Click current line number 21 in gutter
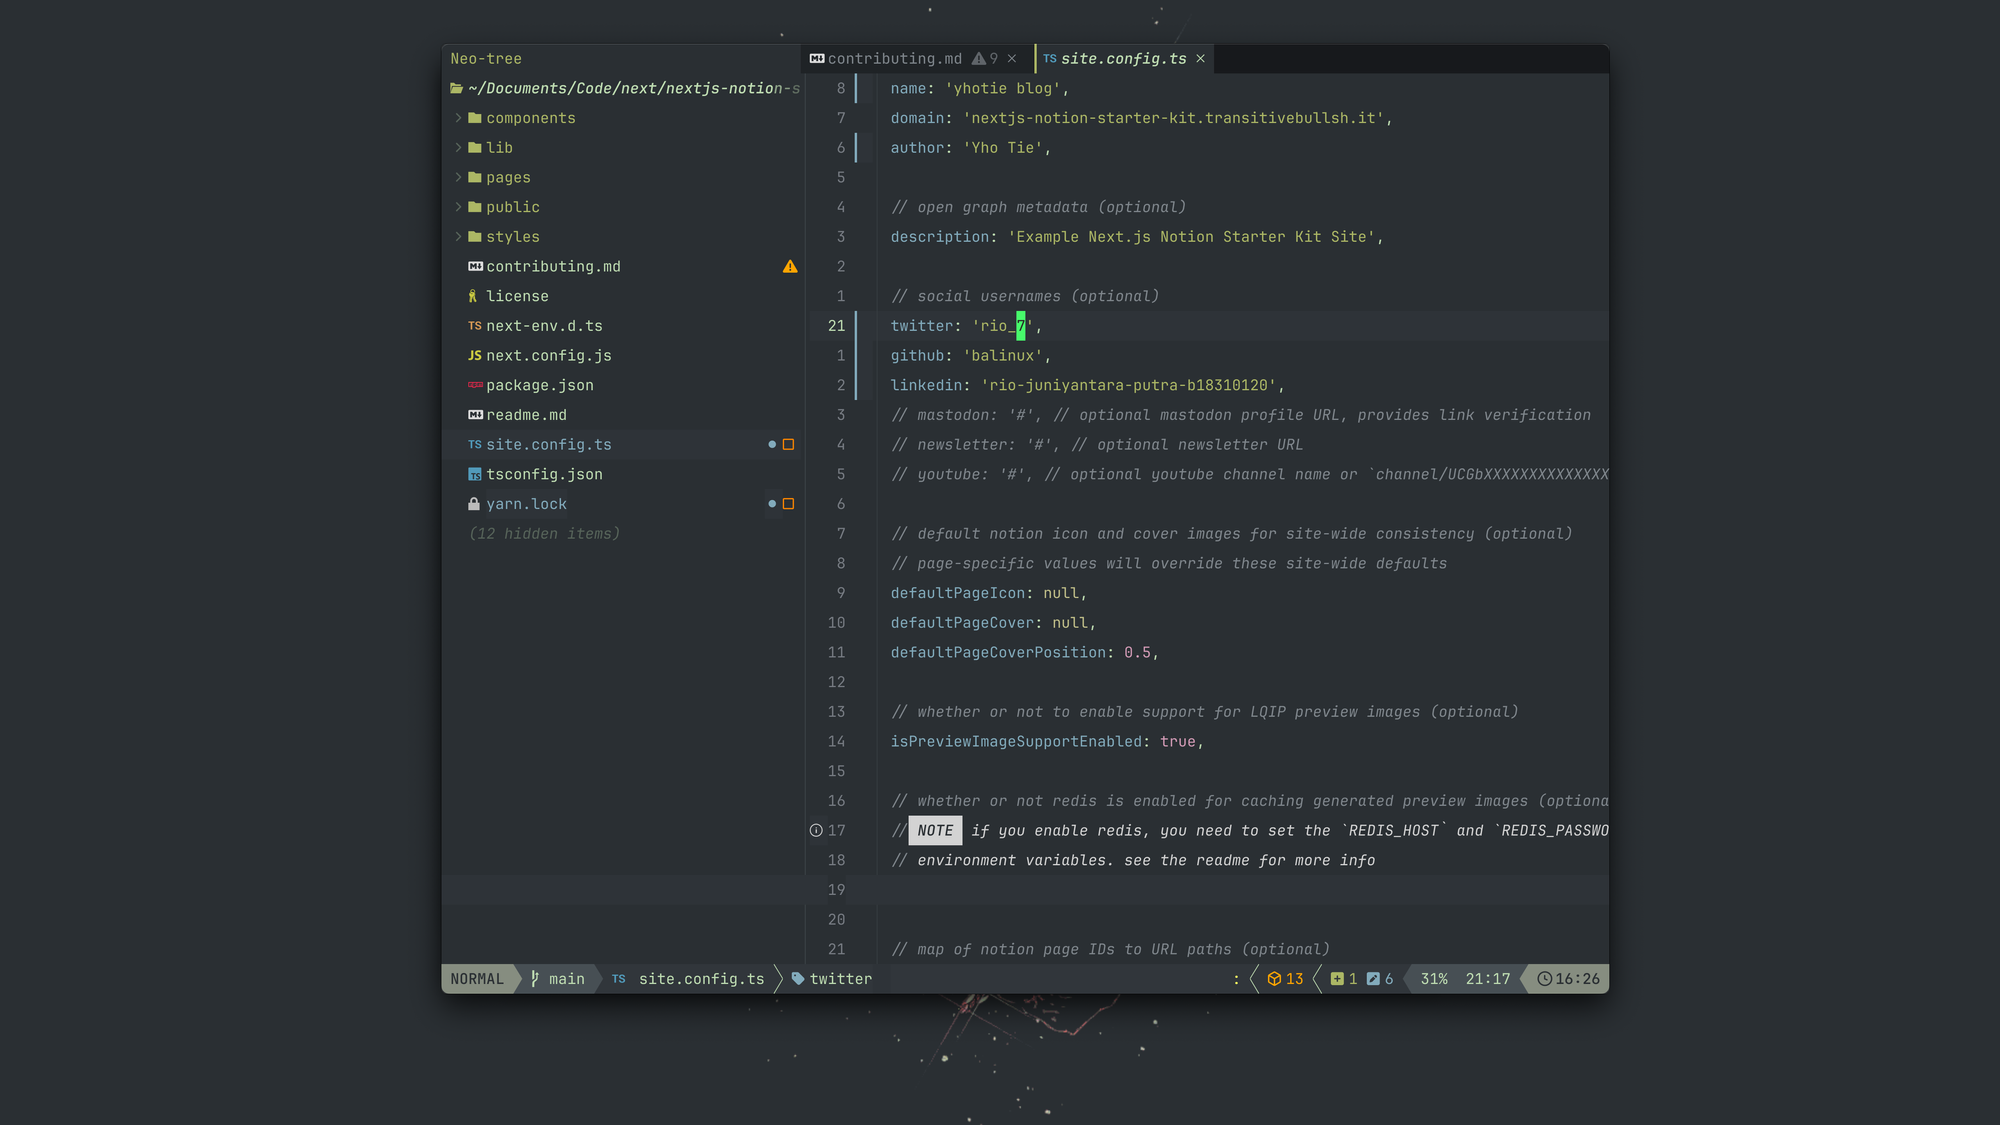The height and width of the screenshot is (1125, 2000). click(836, 326)
